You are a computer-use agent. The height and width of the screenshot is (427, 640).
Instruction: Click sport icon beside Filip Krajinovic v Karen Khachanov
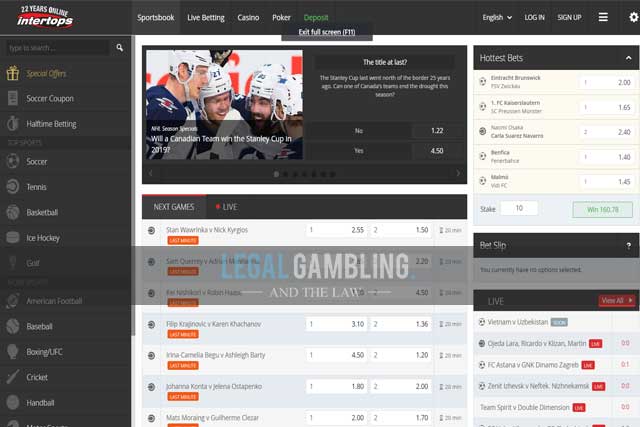tap(151, 325)
